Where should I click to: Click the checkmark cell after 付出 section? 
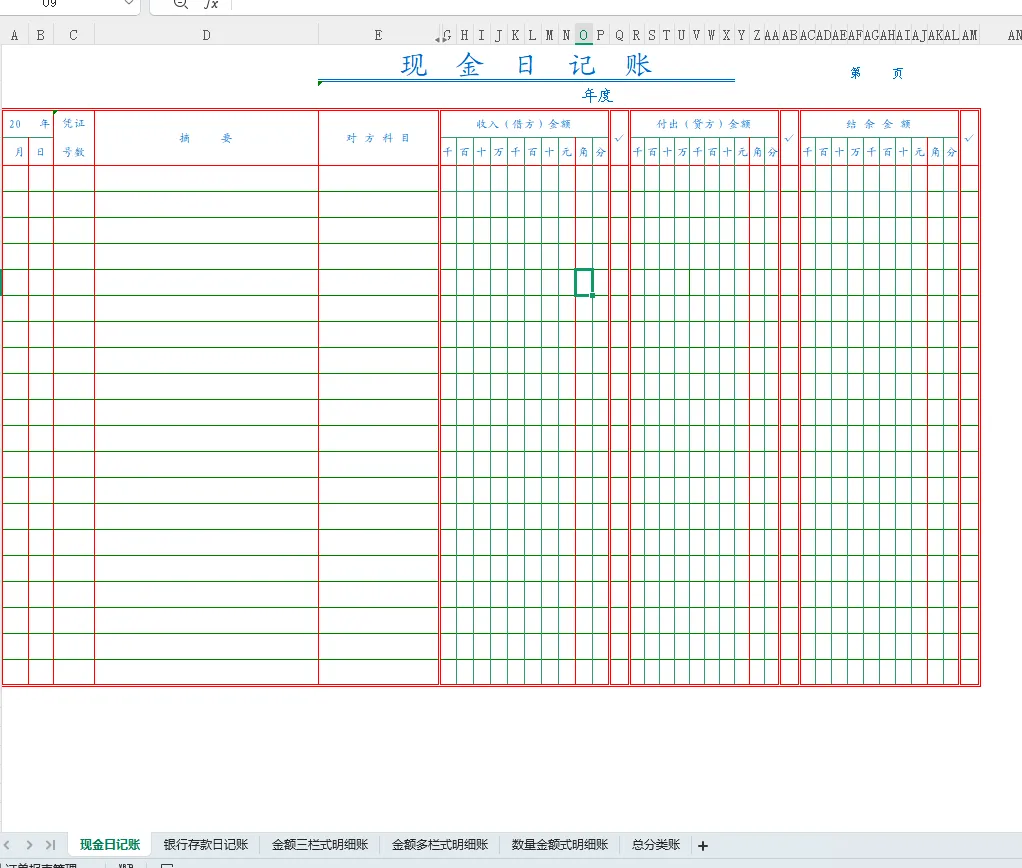point(789,138)
